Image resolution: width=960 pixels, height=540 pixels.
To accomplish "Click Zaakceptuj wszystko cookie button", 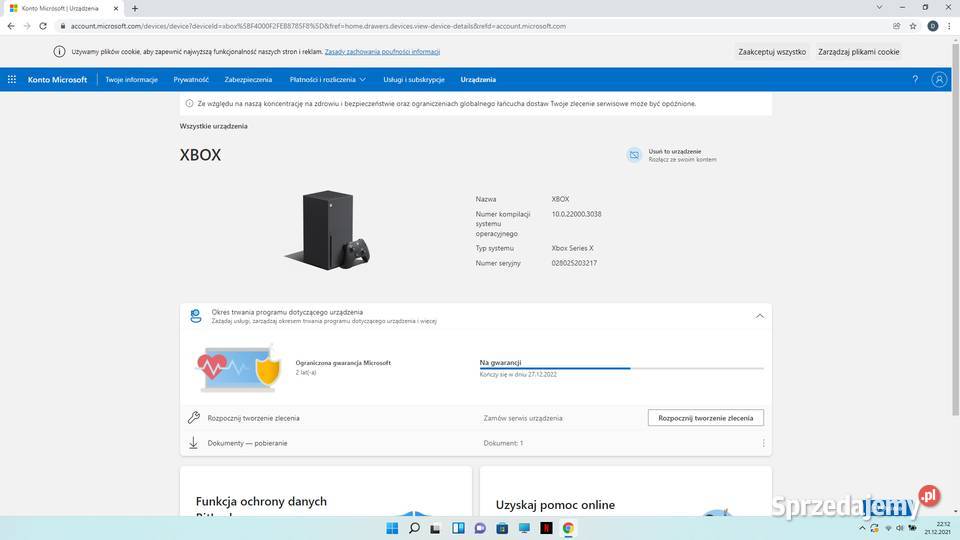I will click(x=771, y=52).
